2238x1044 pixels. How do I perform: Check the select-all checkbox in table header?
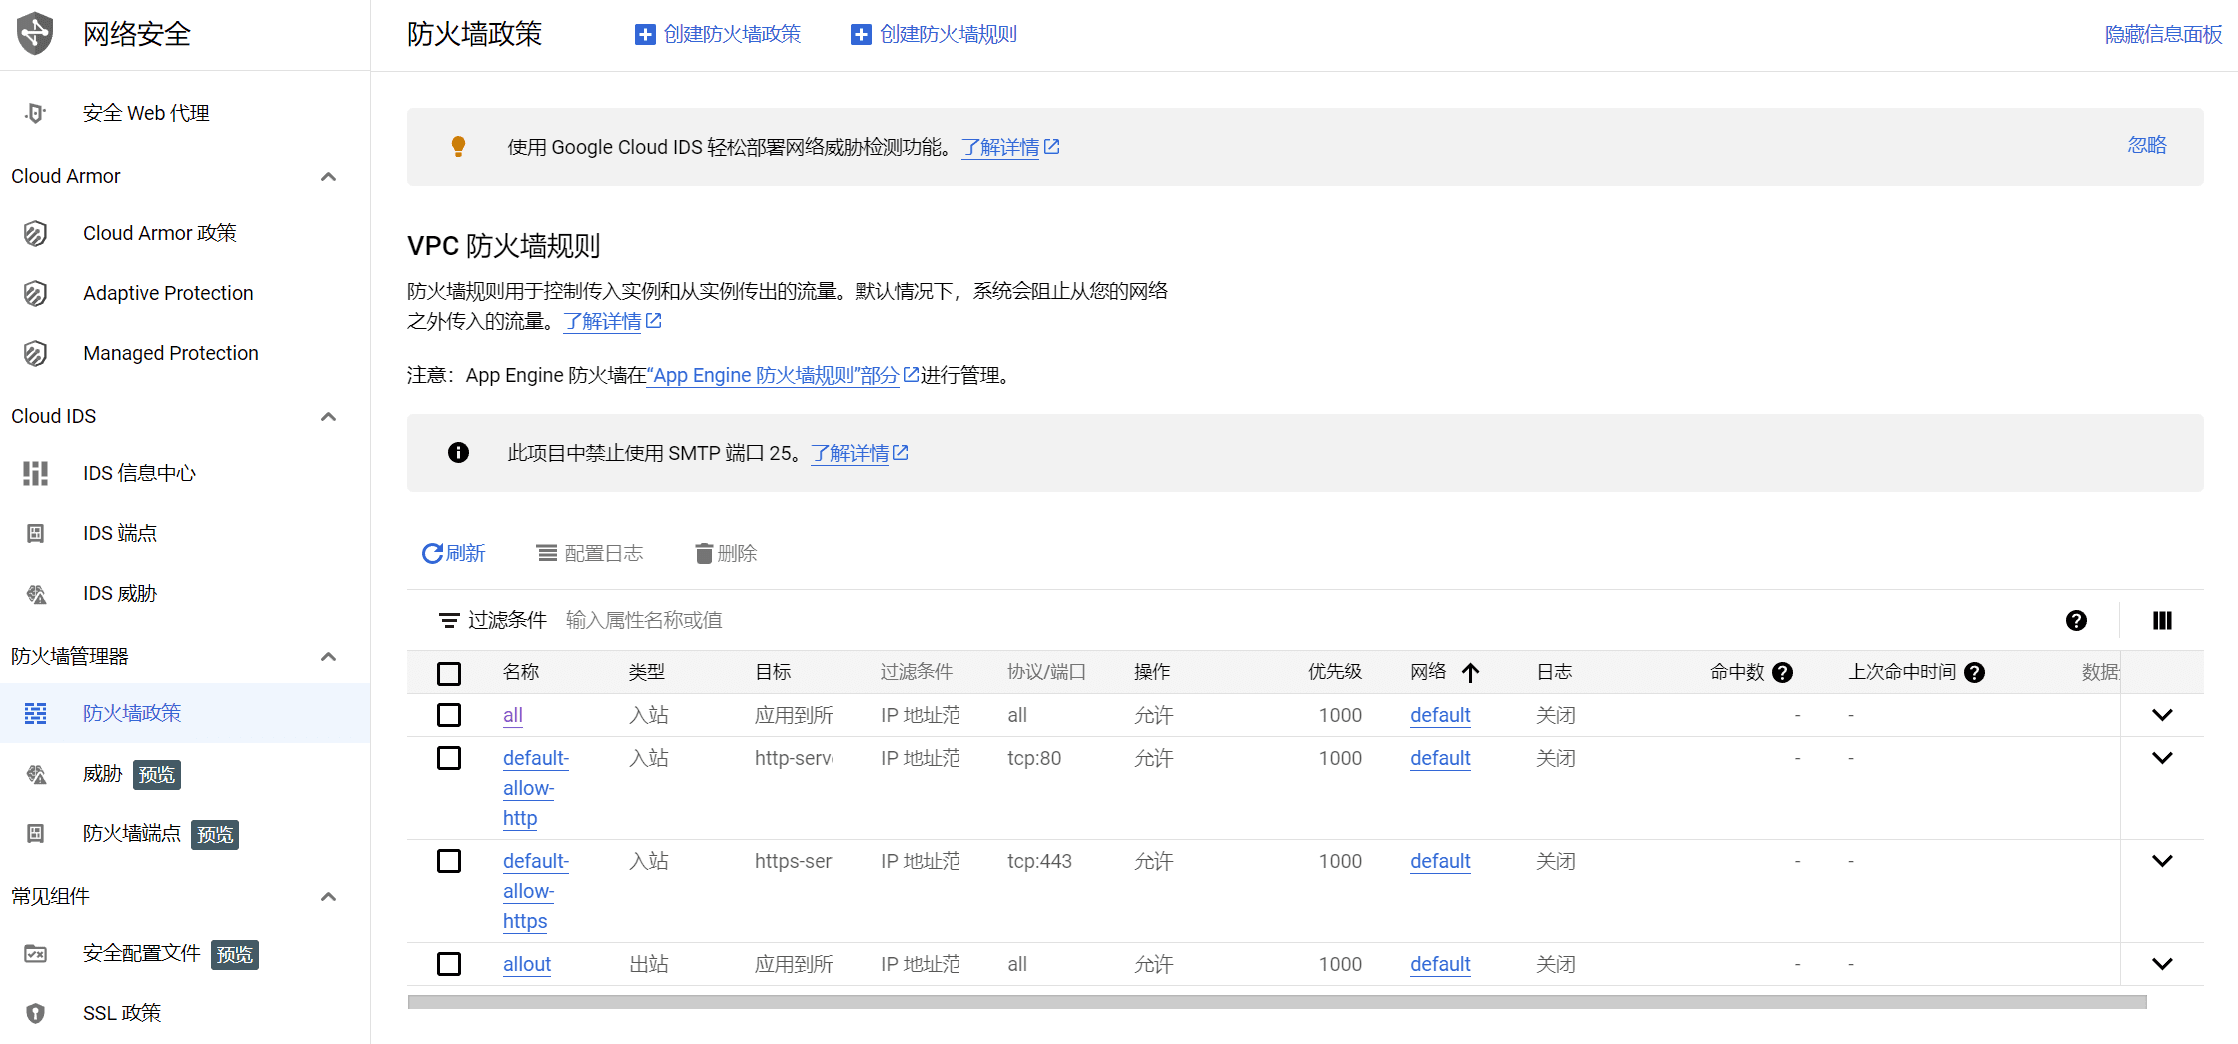click(x=449, y=673)
